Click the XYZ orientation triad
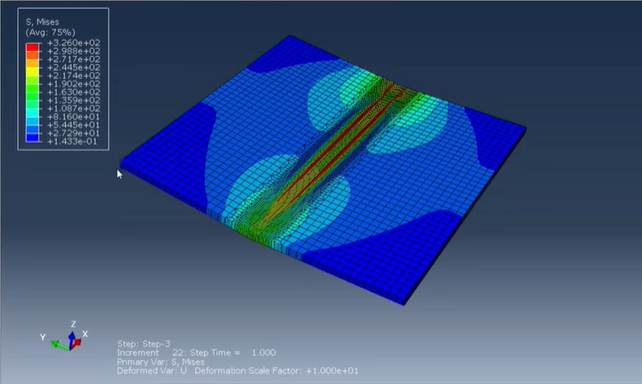 [65, 337]
